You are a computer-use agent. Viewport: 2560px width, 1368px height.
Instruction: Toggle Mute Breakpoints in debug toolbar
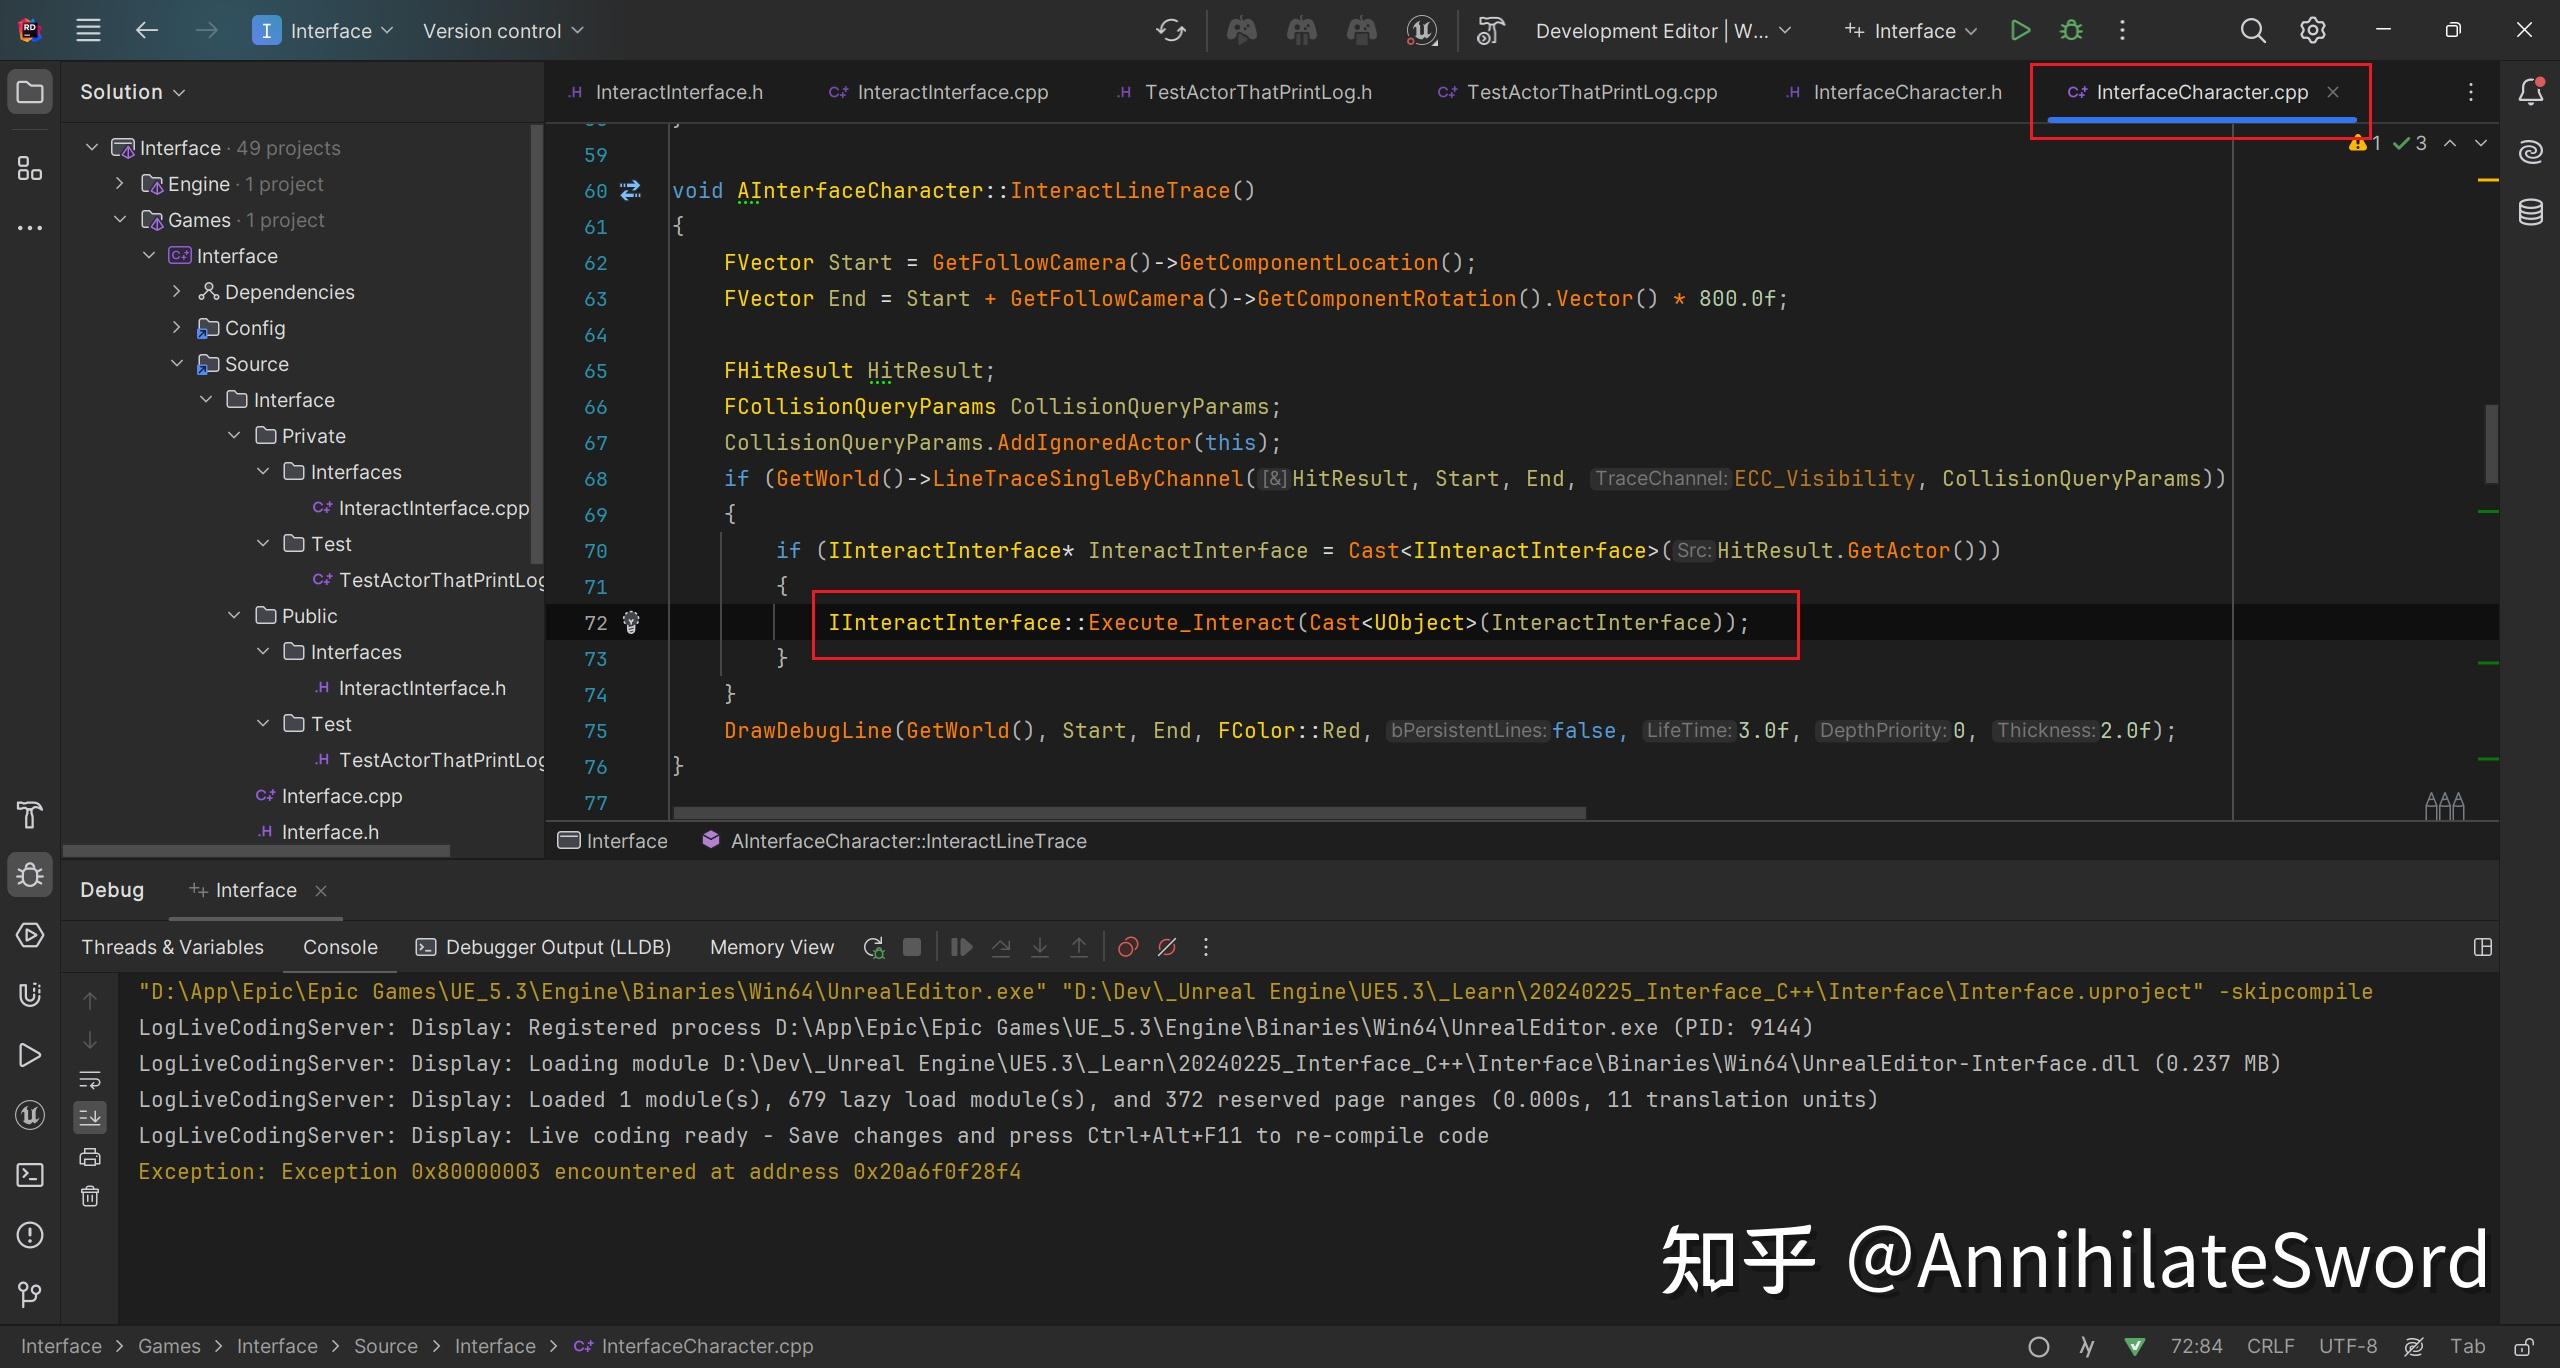coord(1167,947)
